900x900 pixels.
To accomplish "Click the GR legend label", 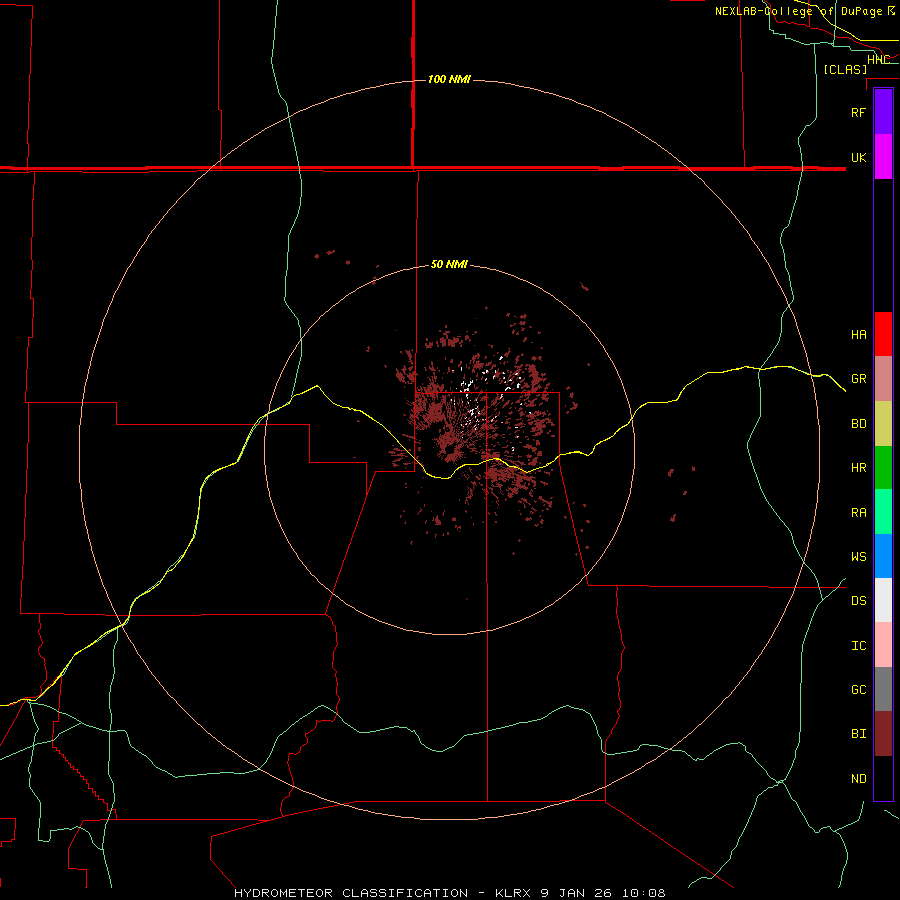I will 858,379.
